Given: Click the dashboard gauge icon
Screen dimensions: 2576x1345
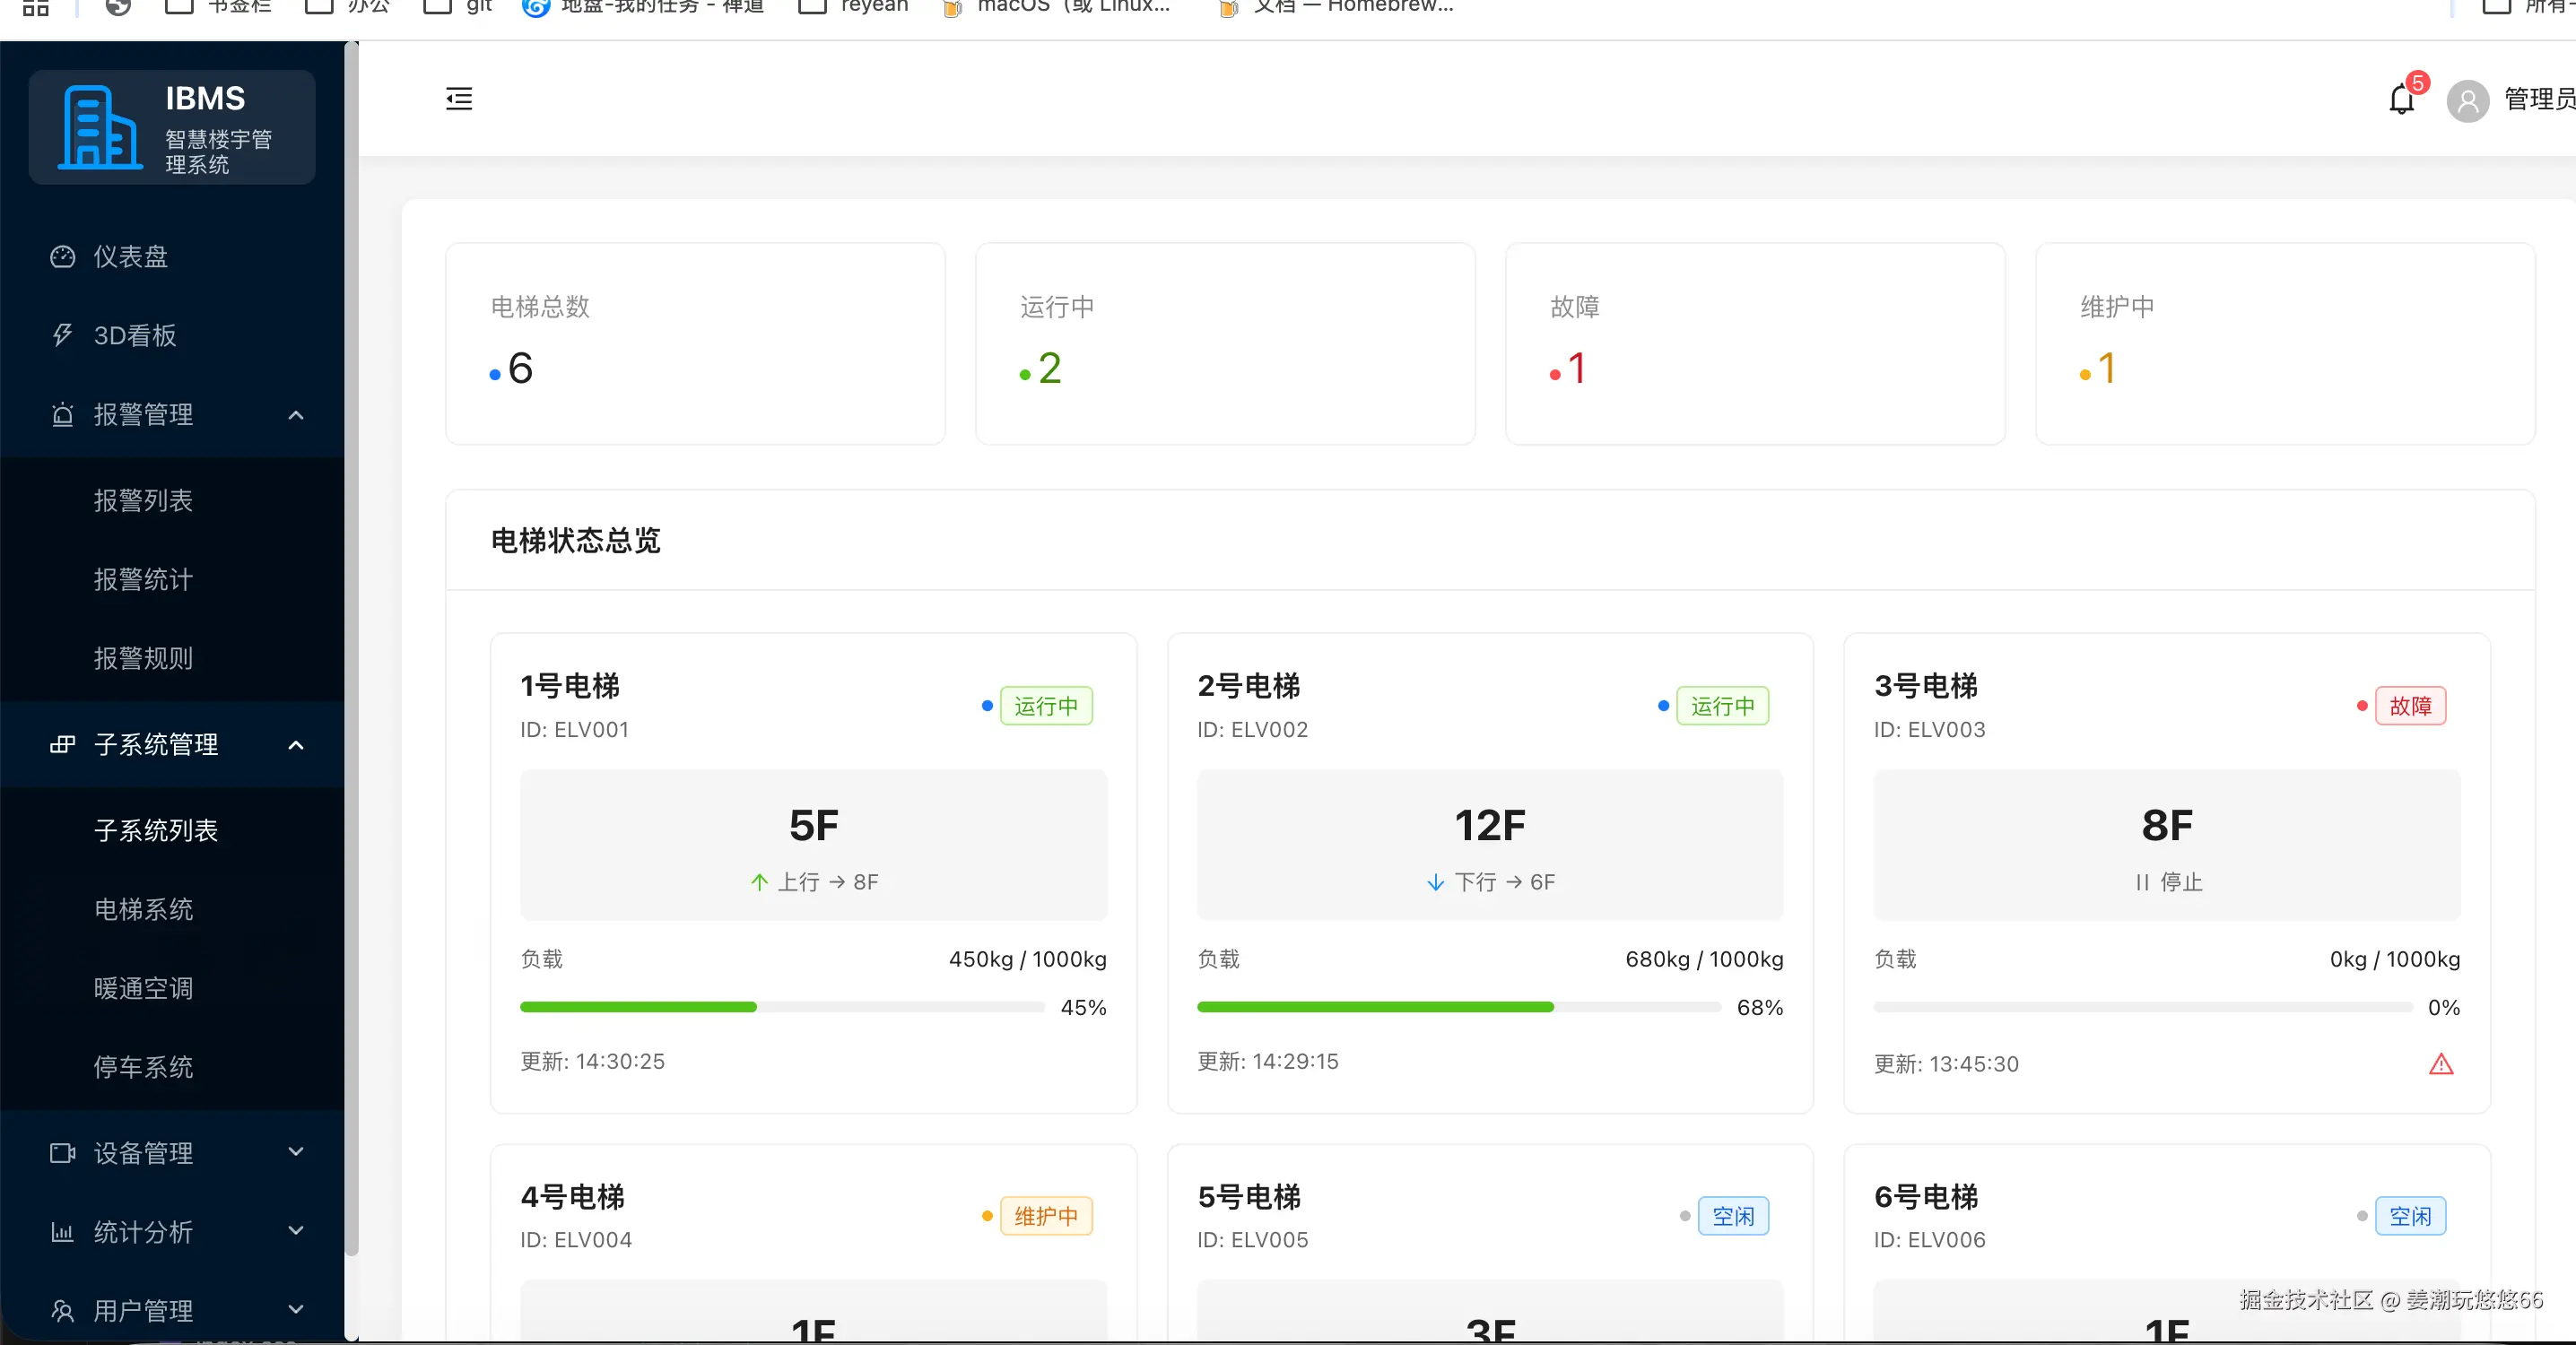Looking at the screenshot, I should coord(62,257).
